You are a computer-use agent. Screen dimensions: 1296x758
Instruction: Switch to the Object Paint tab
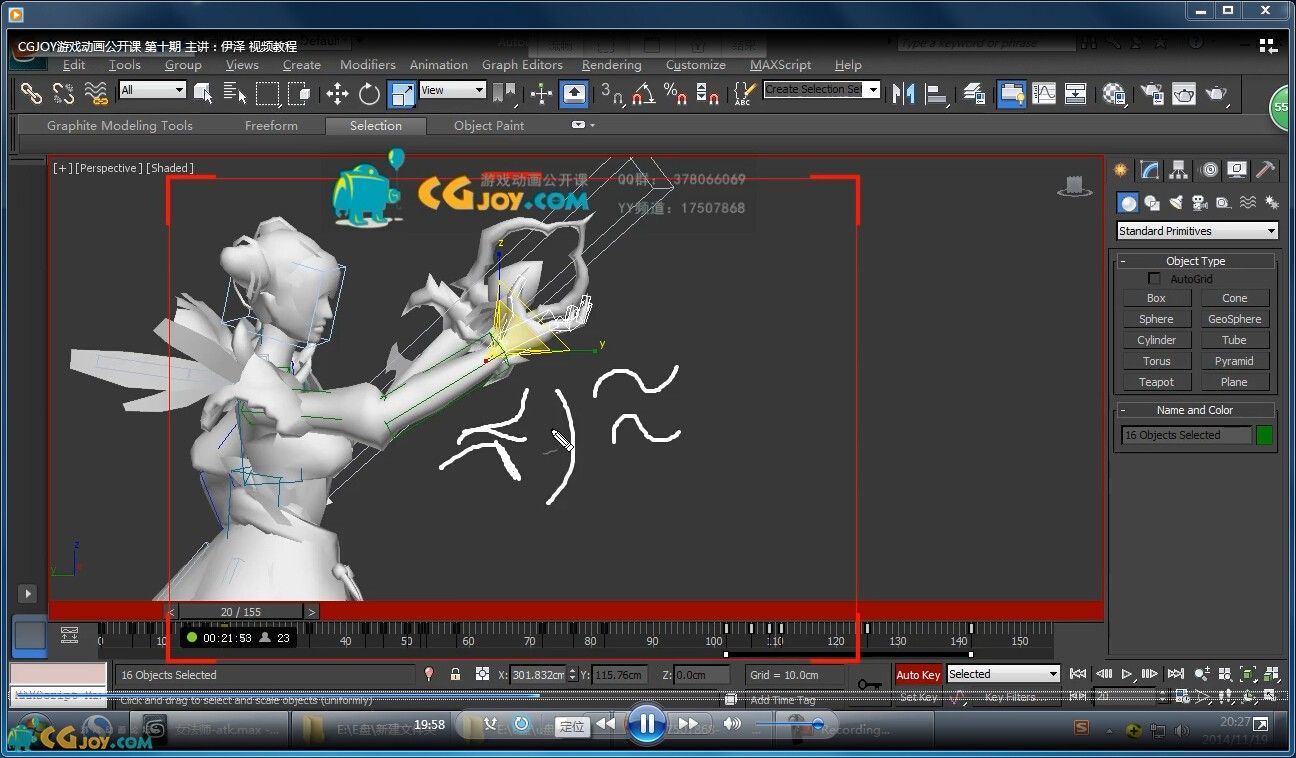(489, 126)
